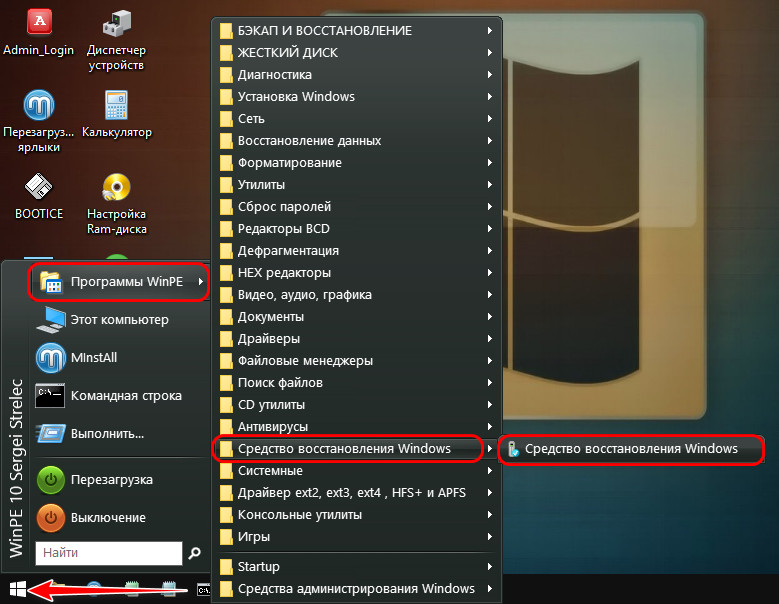
Task: Click the folder icon beside Игры
Action: pyautogui.click(x=226, y=537)
